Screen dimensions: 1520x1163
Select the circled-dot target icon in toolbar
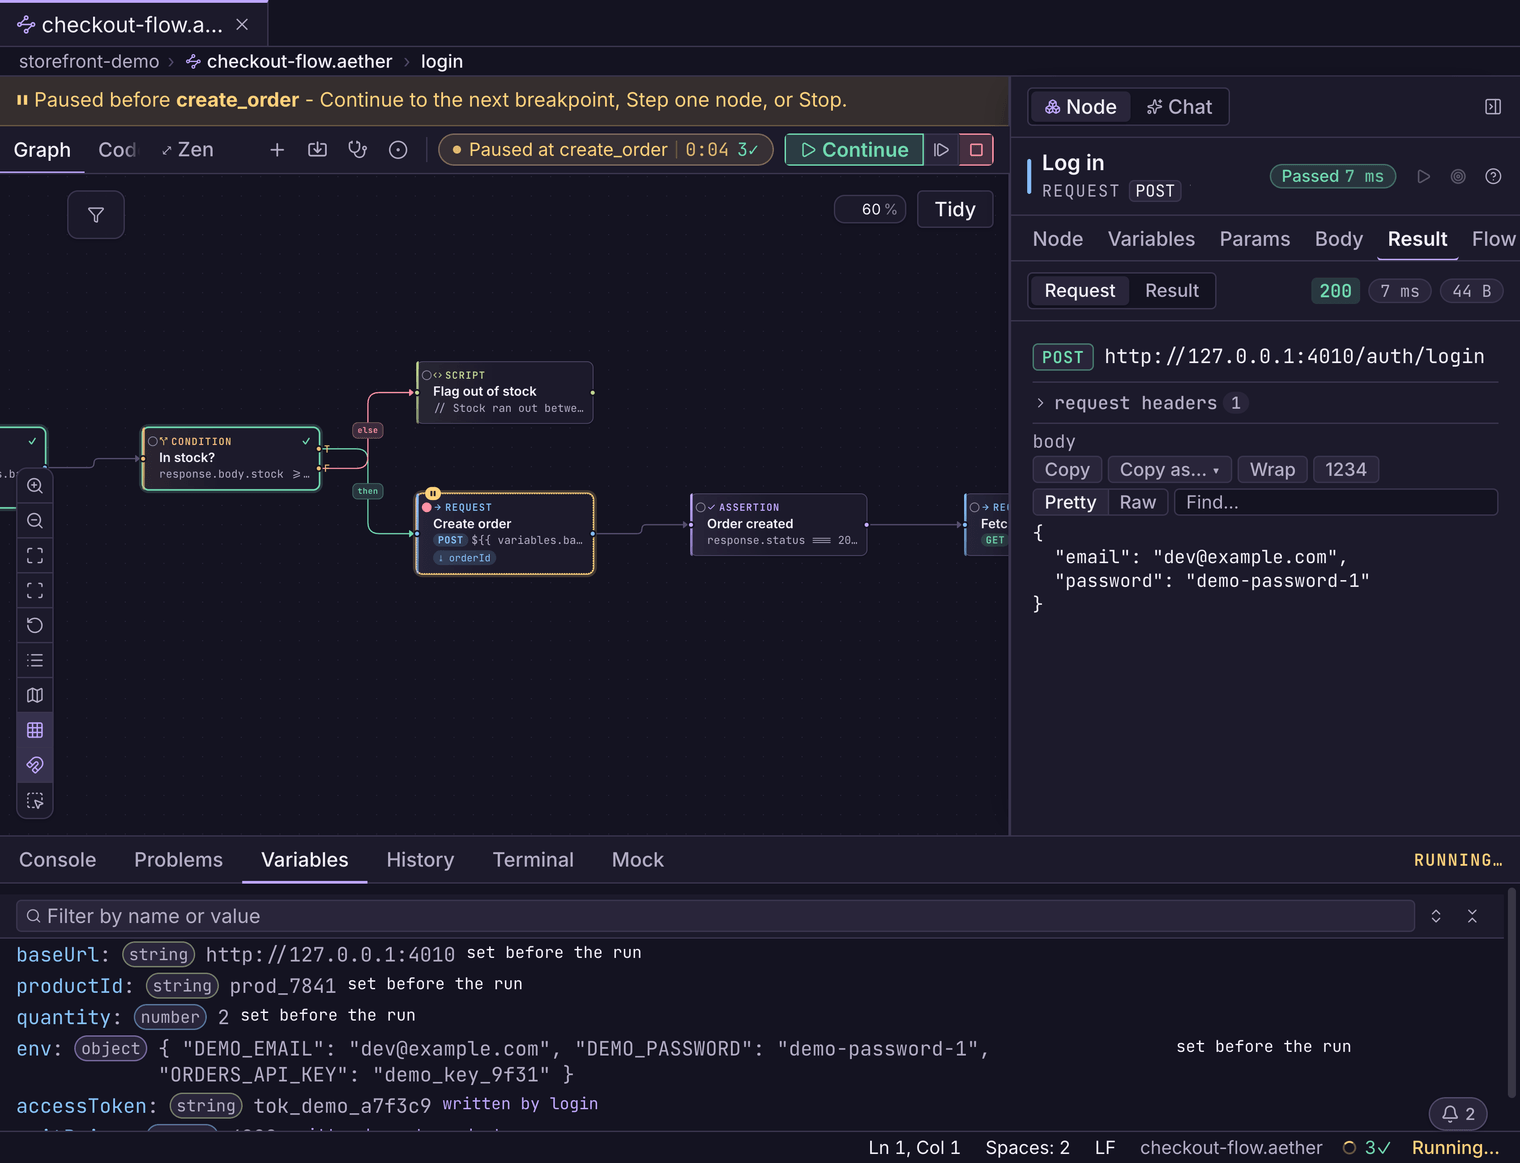click(x=398, y=150)
